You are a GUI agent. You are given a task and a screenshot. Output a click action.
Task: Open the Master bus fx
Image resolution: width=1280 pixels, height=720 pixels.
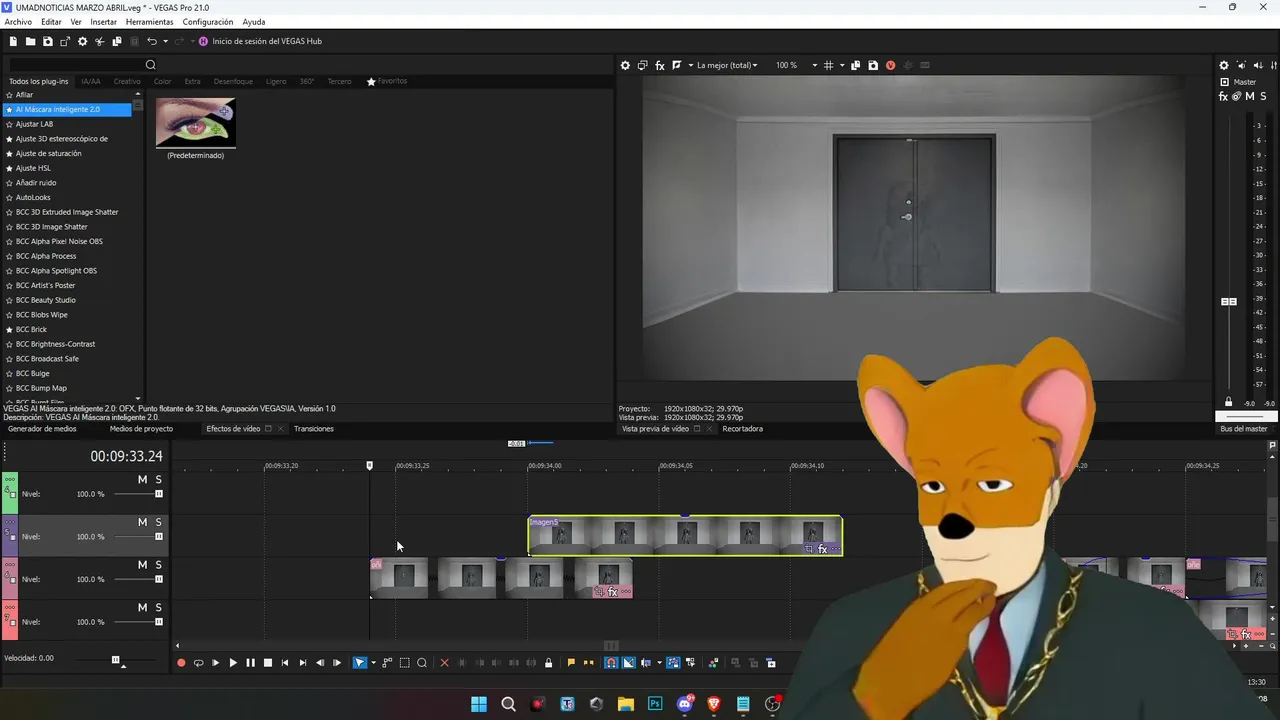tap(1224, 97)
